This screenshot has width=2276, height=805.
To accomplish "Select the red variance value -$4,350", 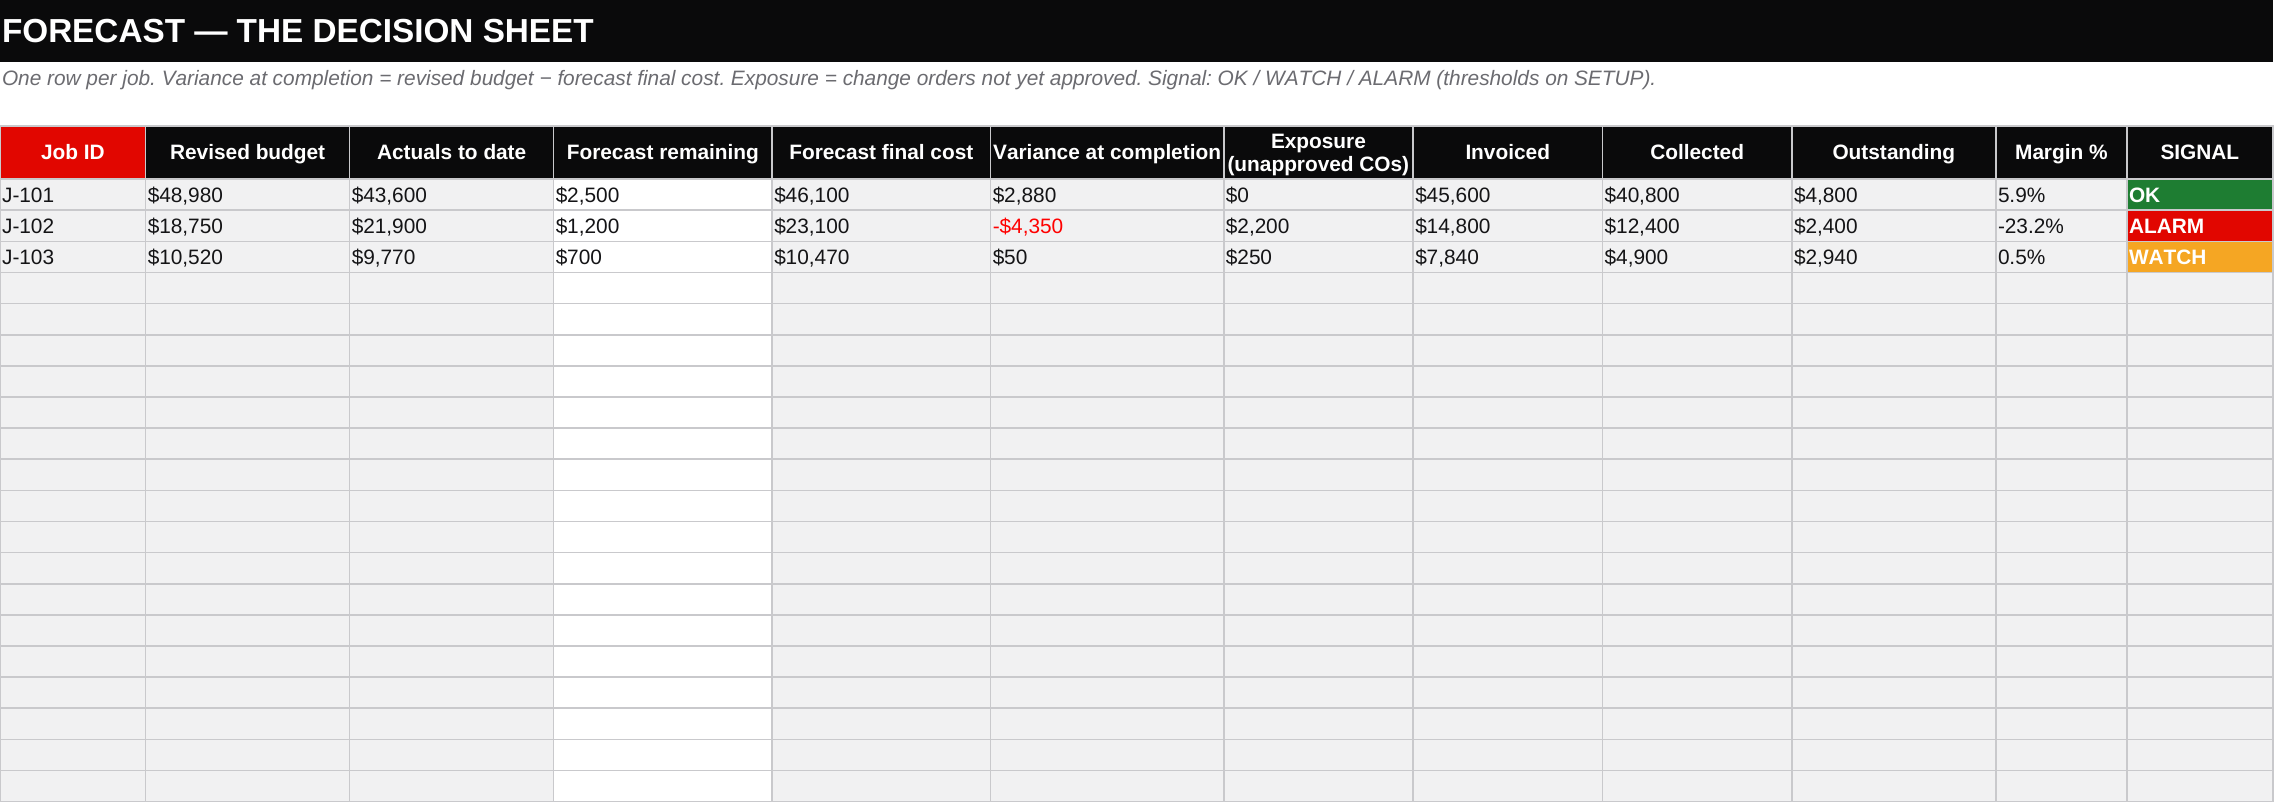I will tap(1107, 226).
